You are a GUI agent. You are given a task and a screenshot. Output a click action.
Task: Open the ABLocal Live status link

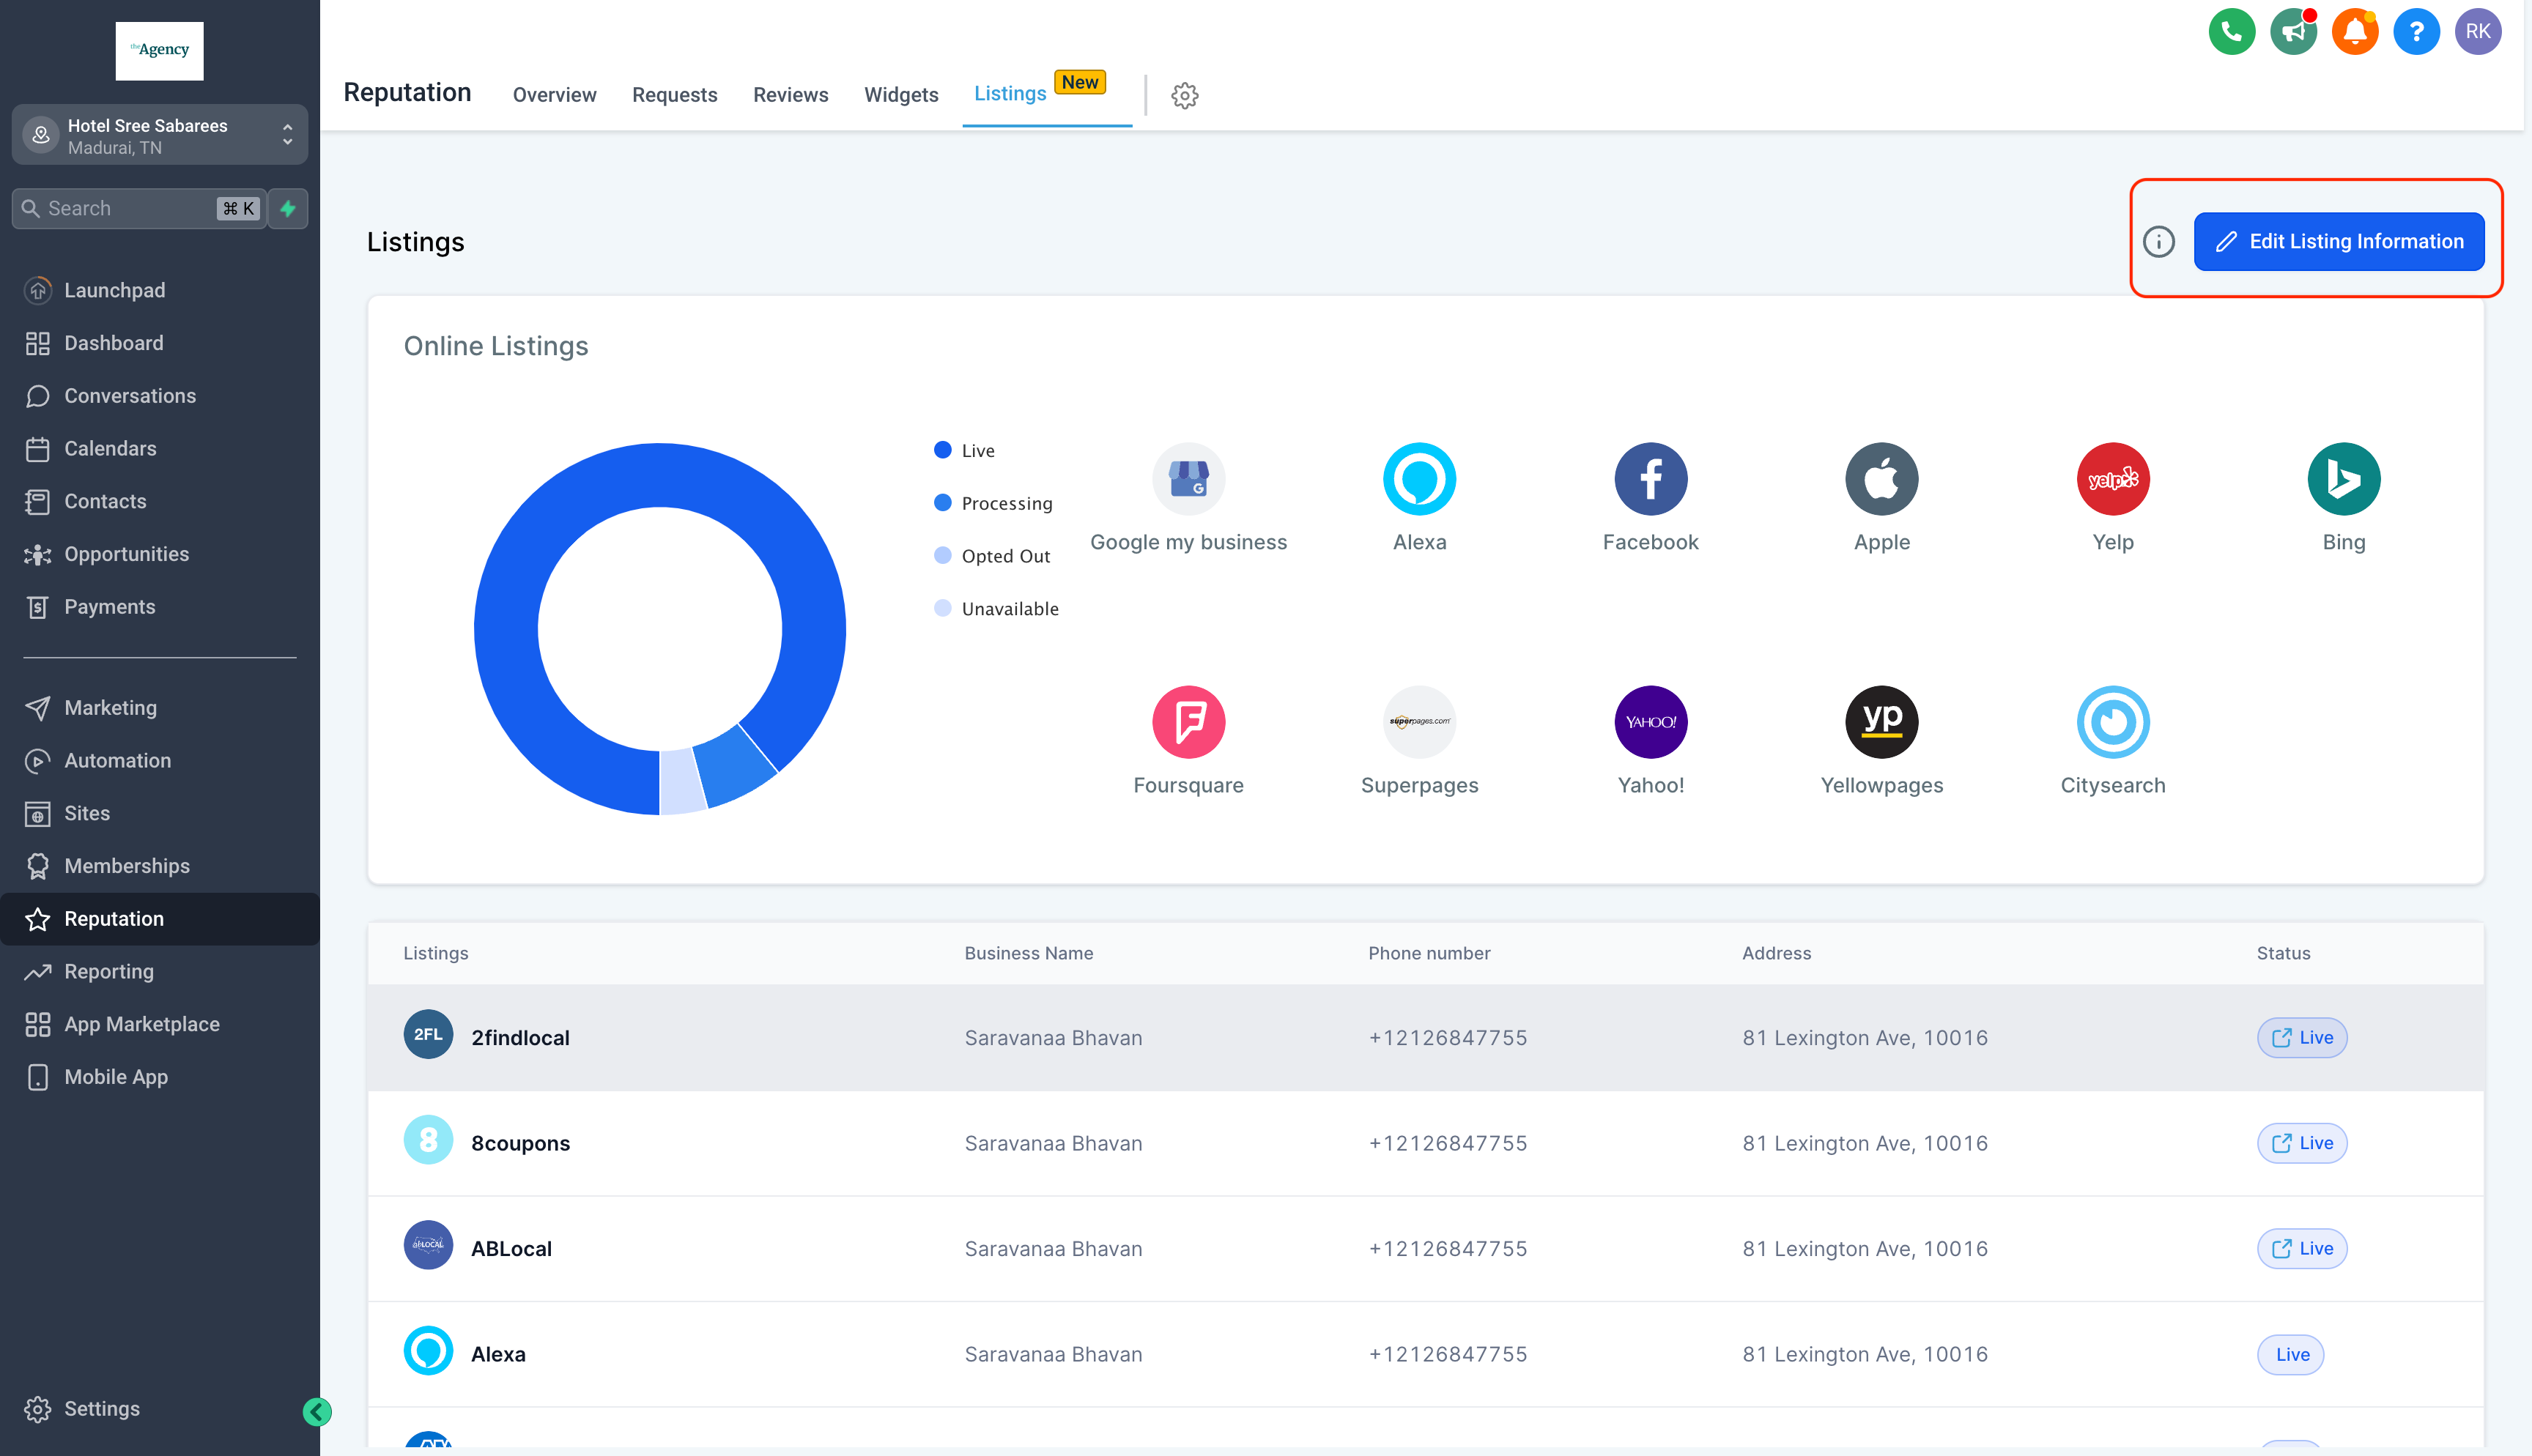(2301, 1249)
